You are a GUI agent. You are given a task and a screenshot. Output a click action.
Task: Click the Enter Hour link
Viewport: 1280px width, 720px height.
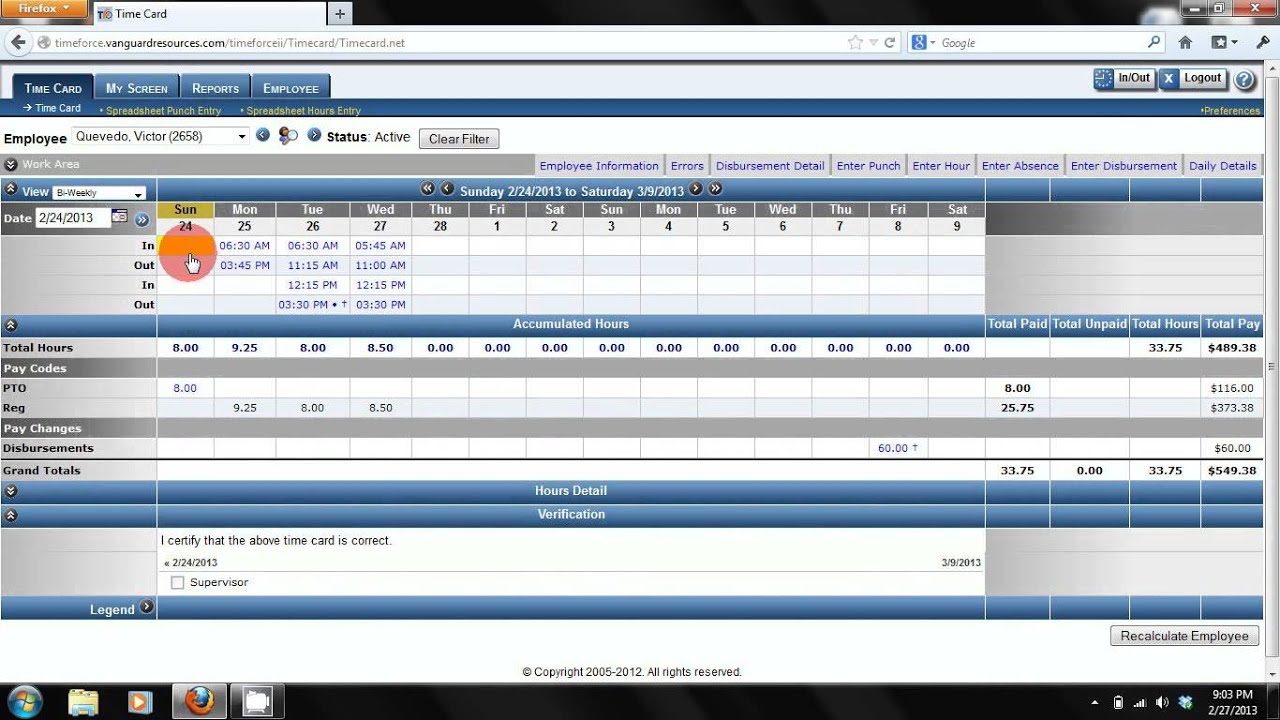click(941, 166)
